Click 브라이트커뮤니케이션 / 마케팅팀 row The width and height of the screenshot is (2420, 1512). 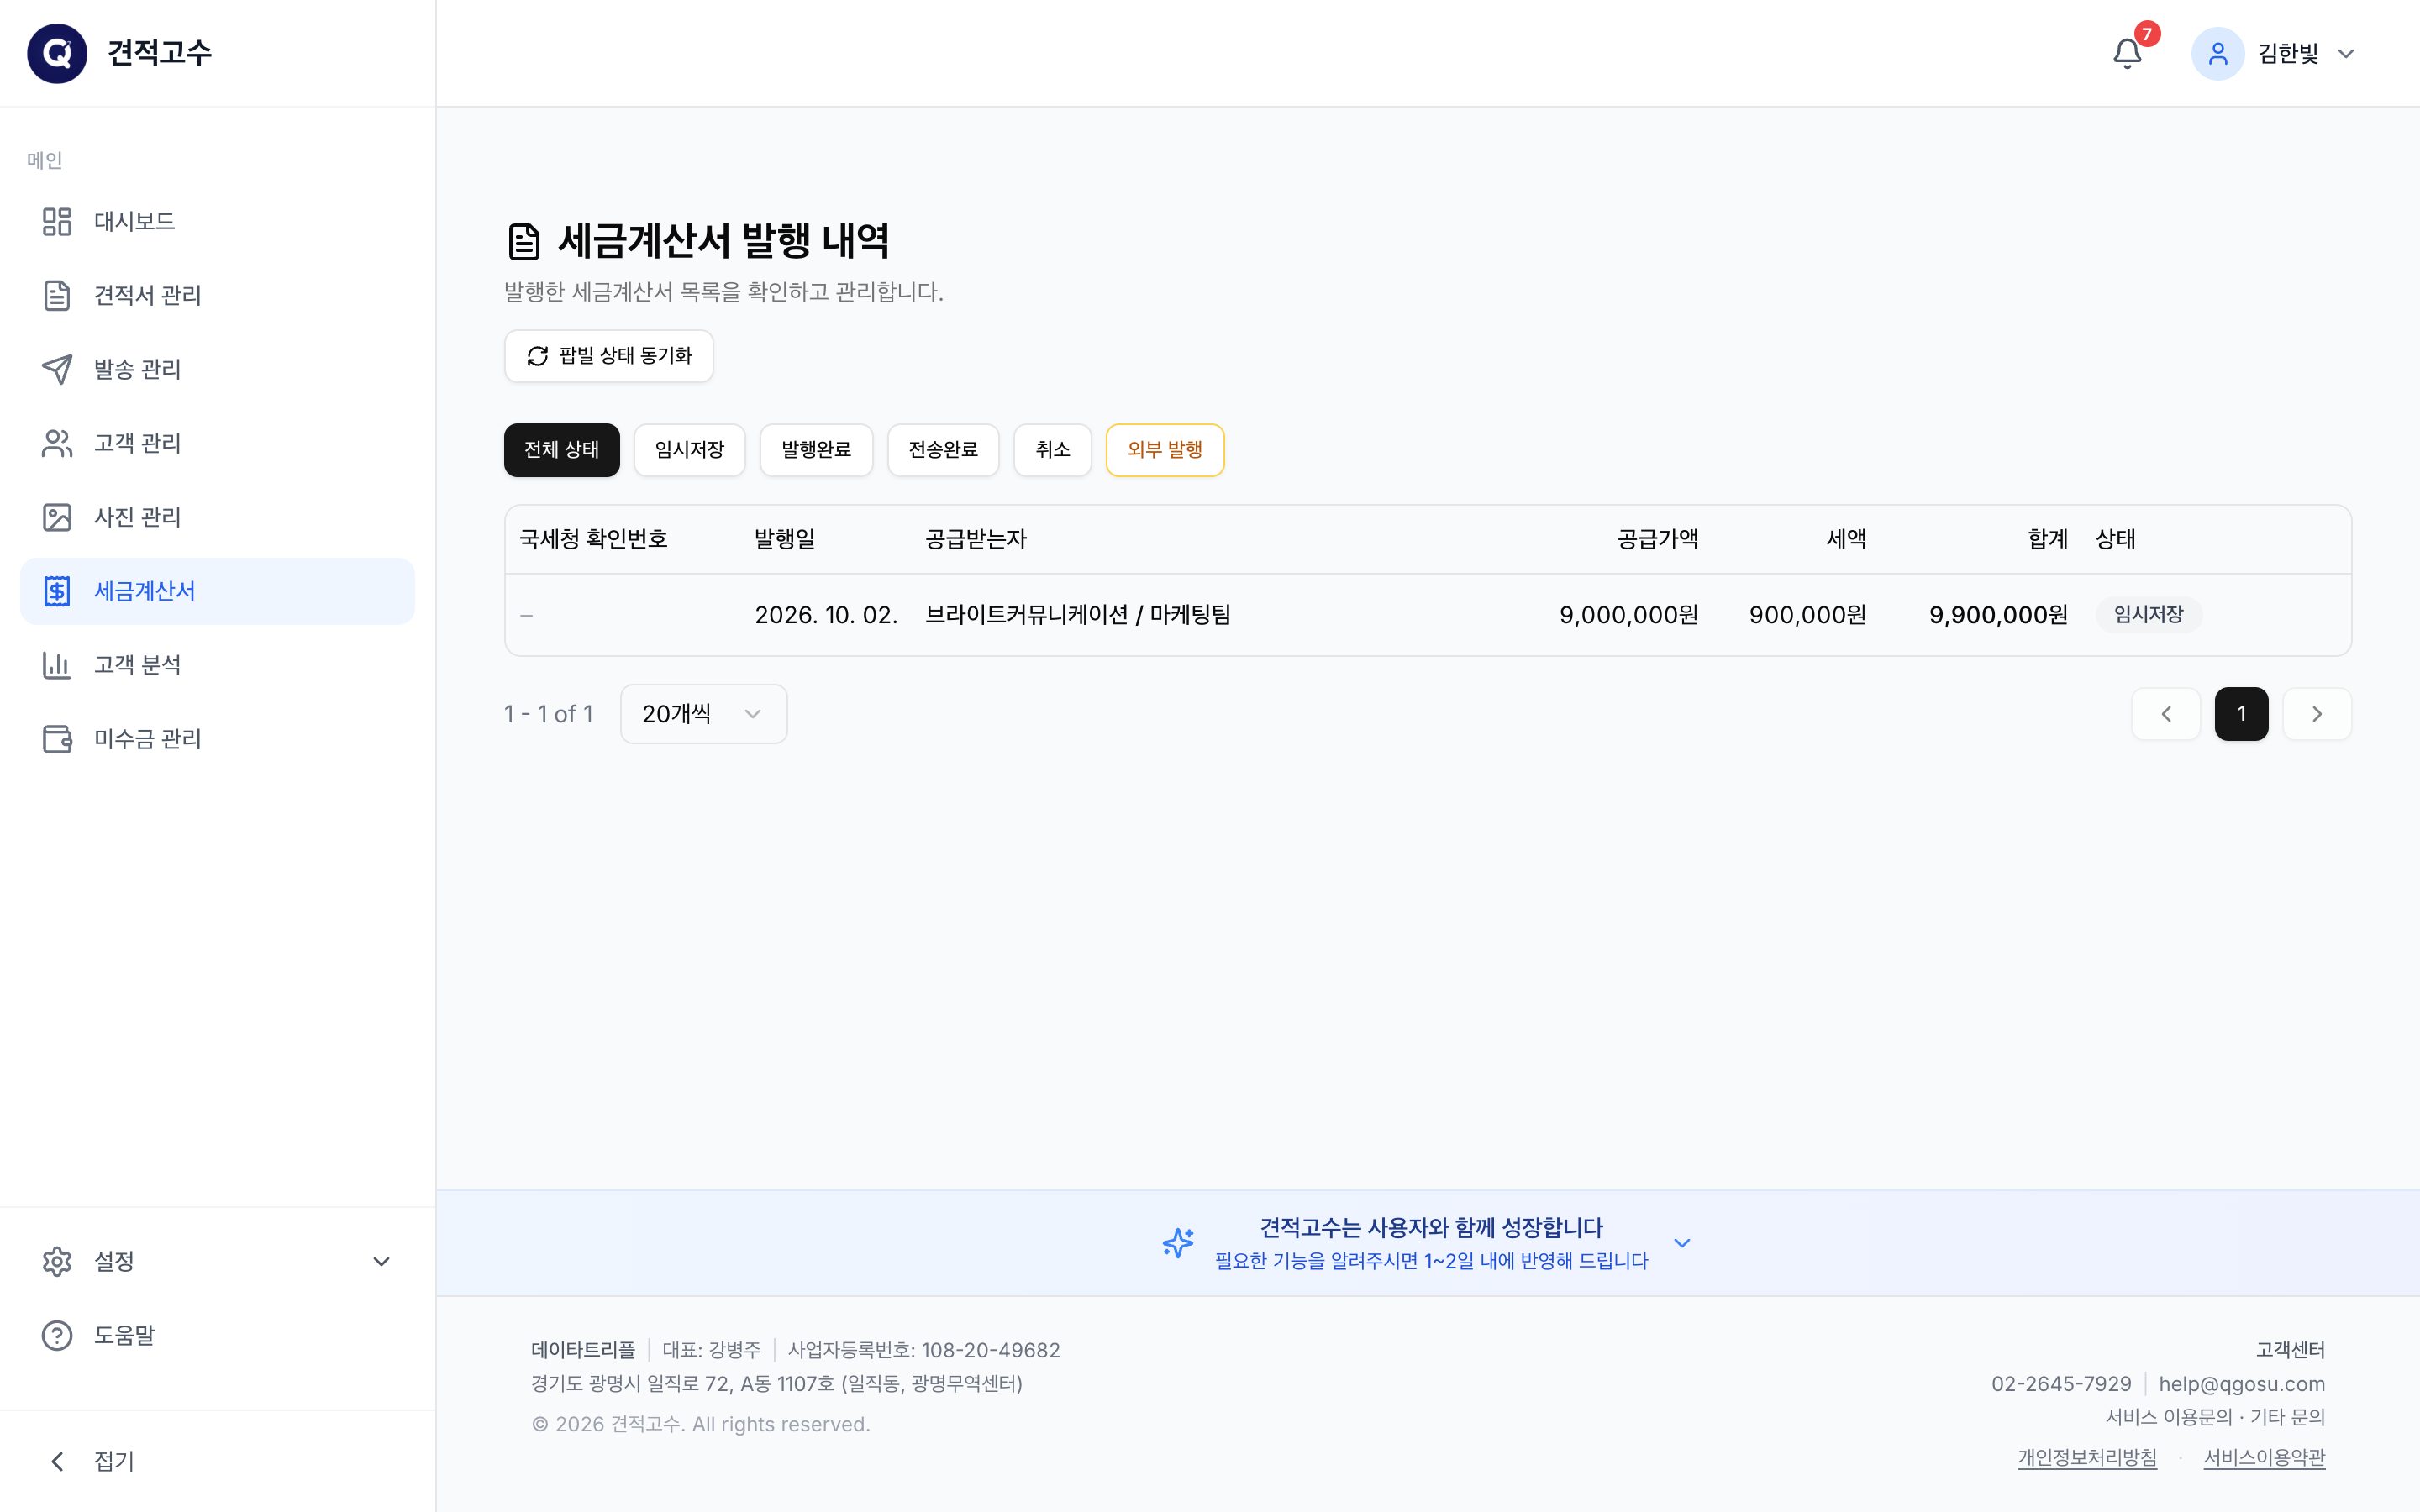pos(1428,615)
